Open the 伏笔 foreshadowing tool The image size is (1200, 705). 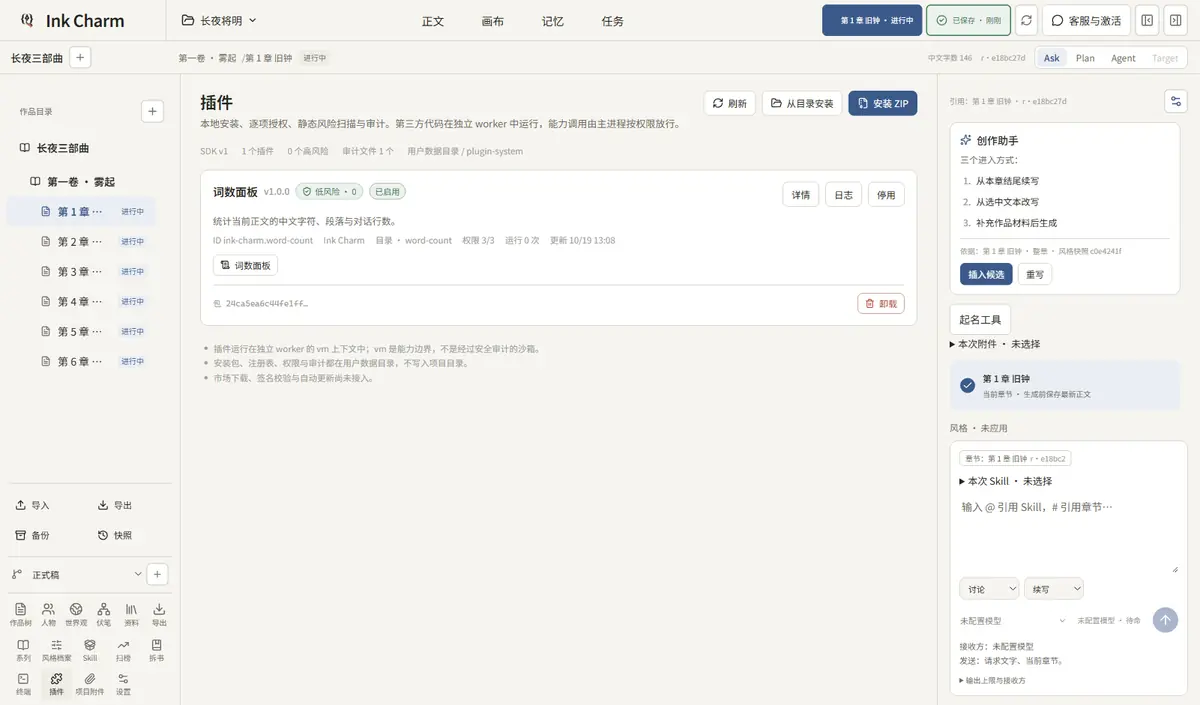[x=104, y=614]
